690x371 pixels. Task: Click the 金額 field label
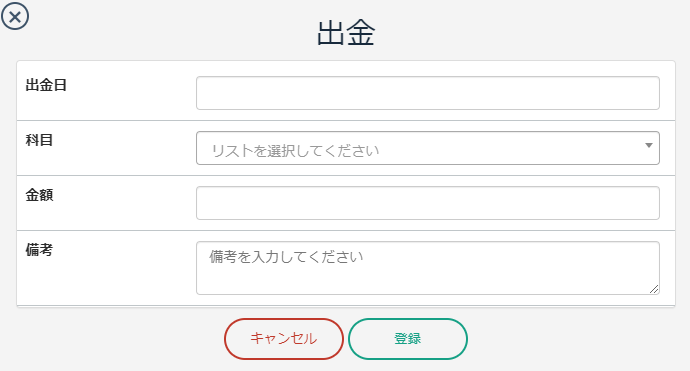(39, 195)
